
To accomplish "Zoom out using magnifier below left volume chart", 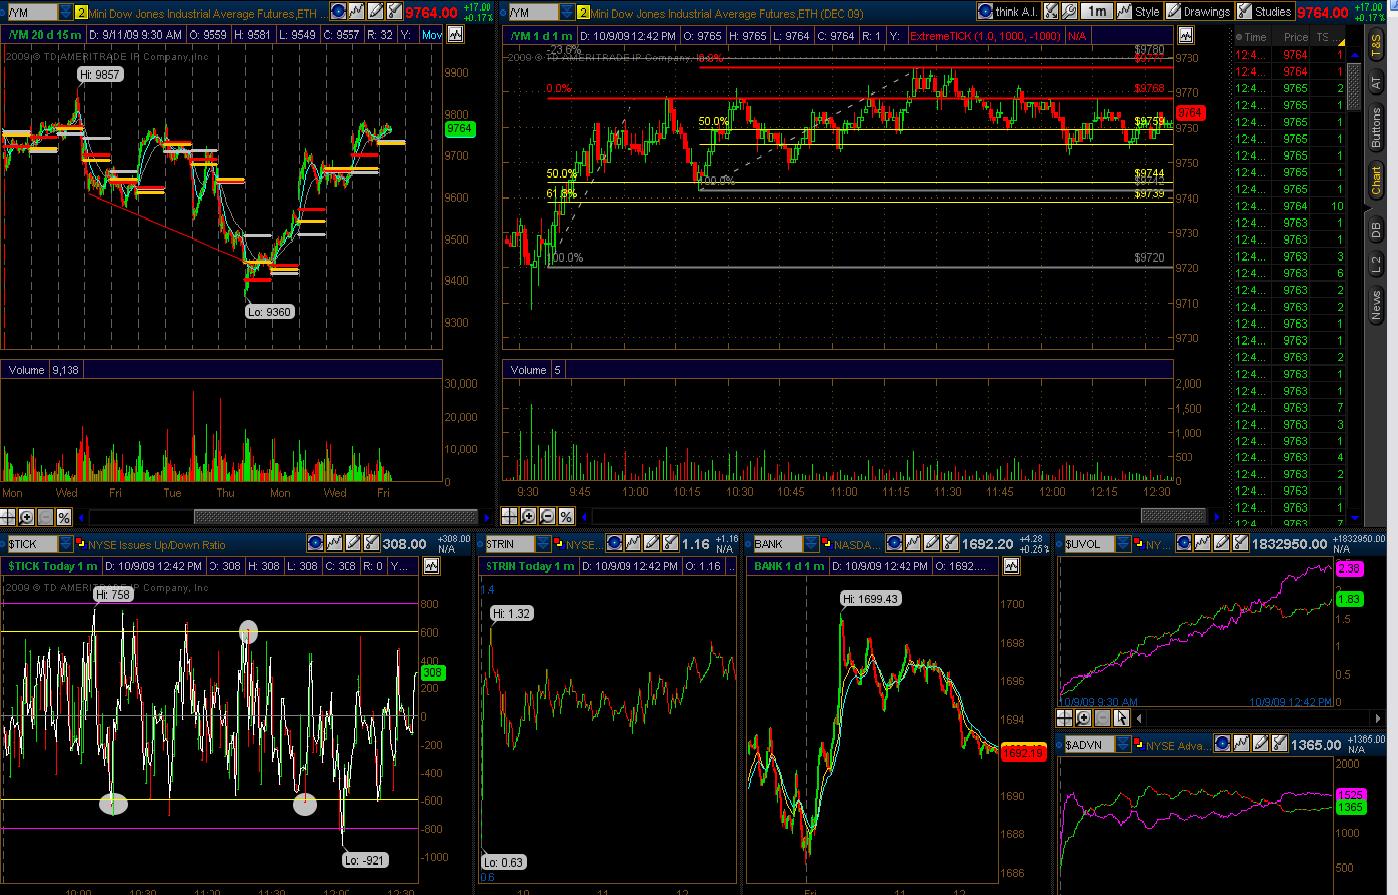I will click(45, 516).
